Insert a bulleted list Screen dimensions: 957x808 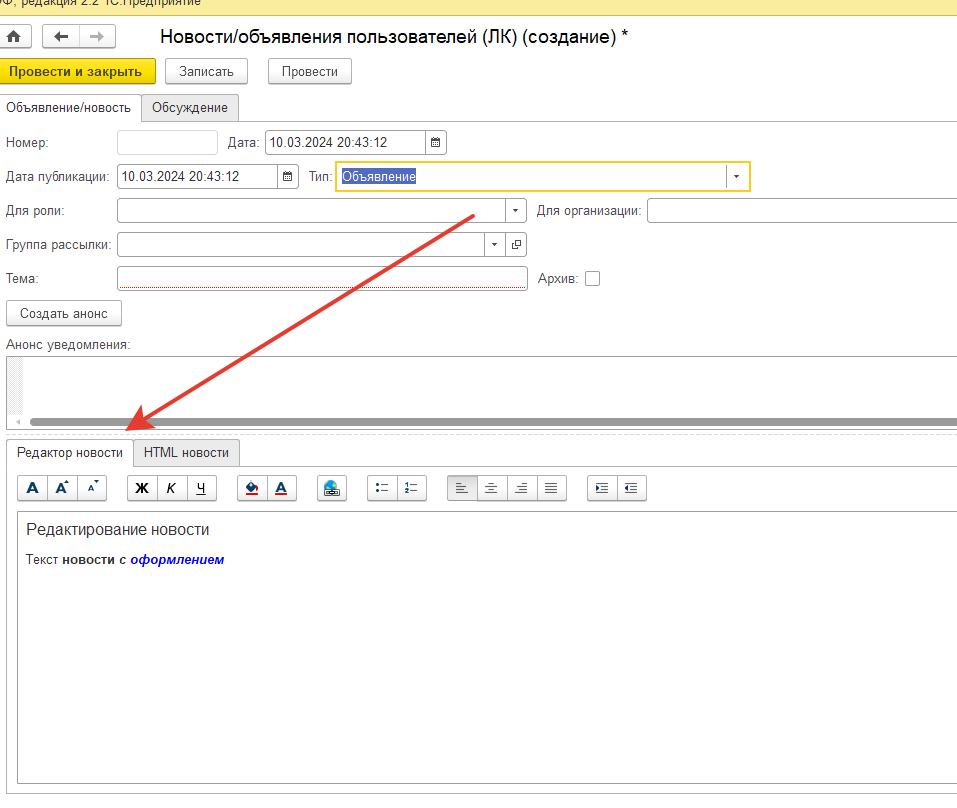(x=382, y=488)
